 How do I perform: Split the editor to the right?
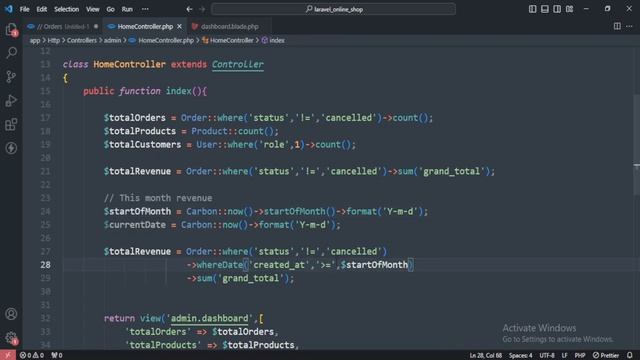click(x=617, y=26)
